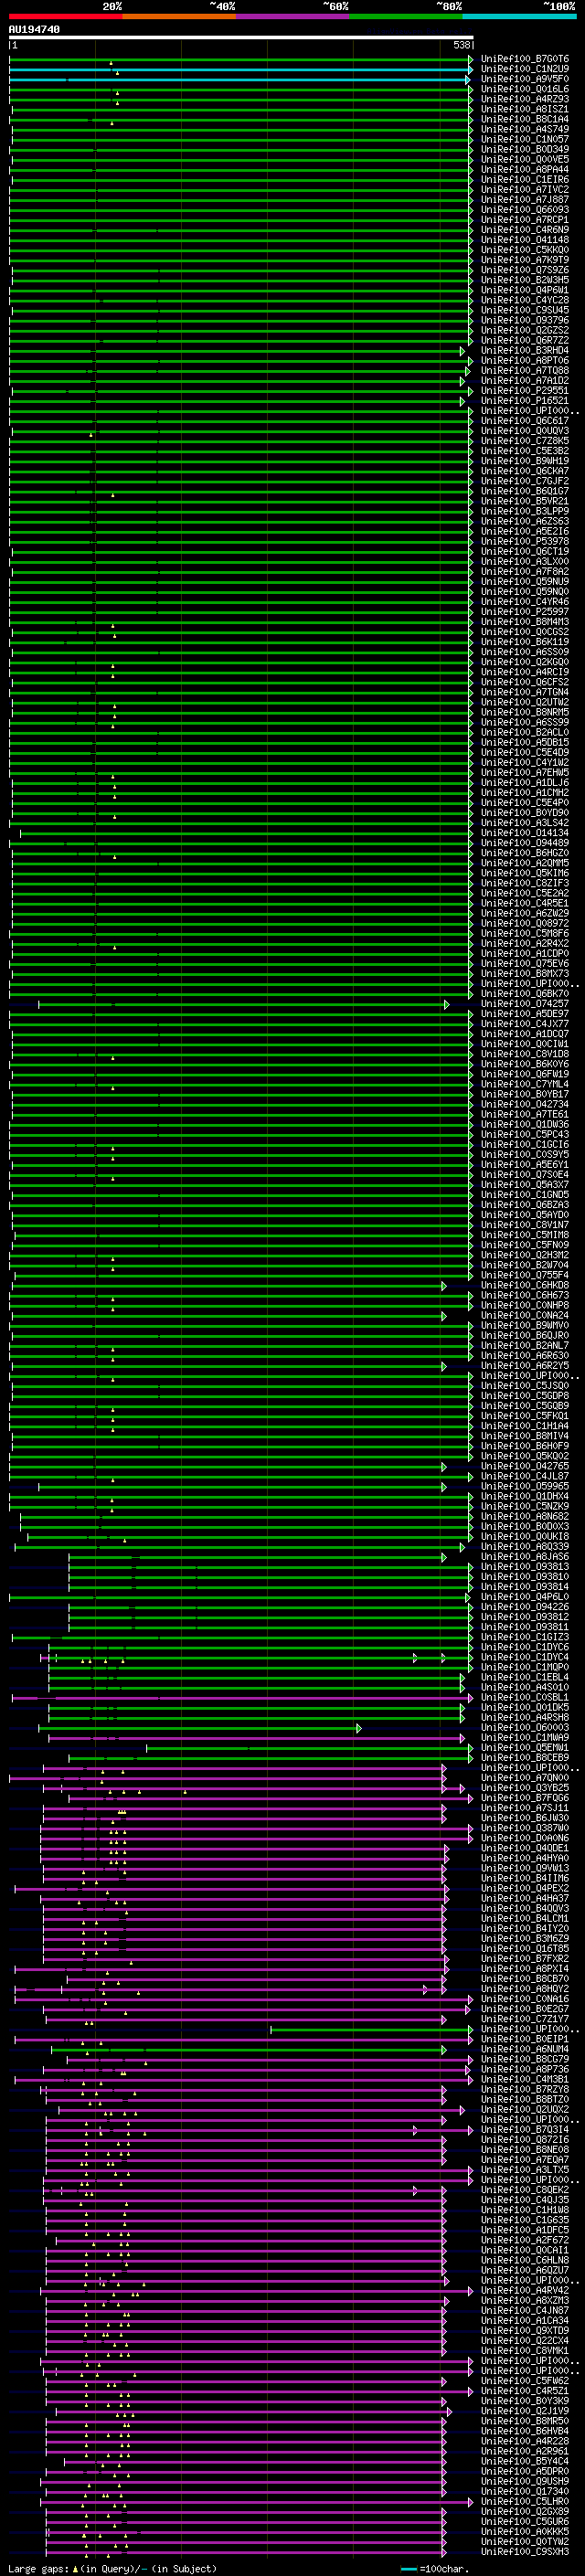Click the cyan ~100% identity legend bar
585x2576 pixels.
pos(519,17)
